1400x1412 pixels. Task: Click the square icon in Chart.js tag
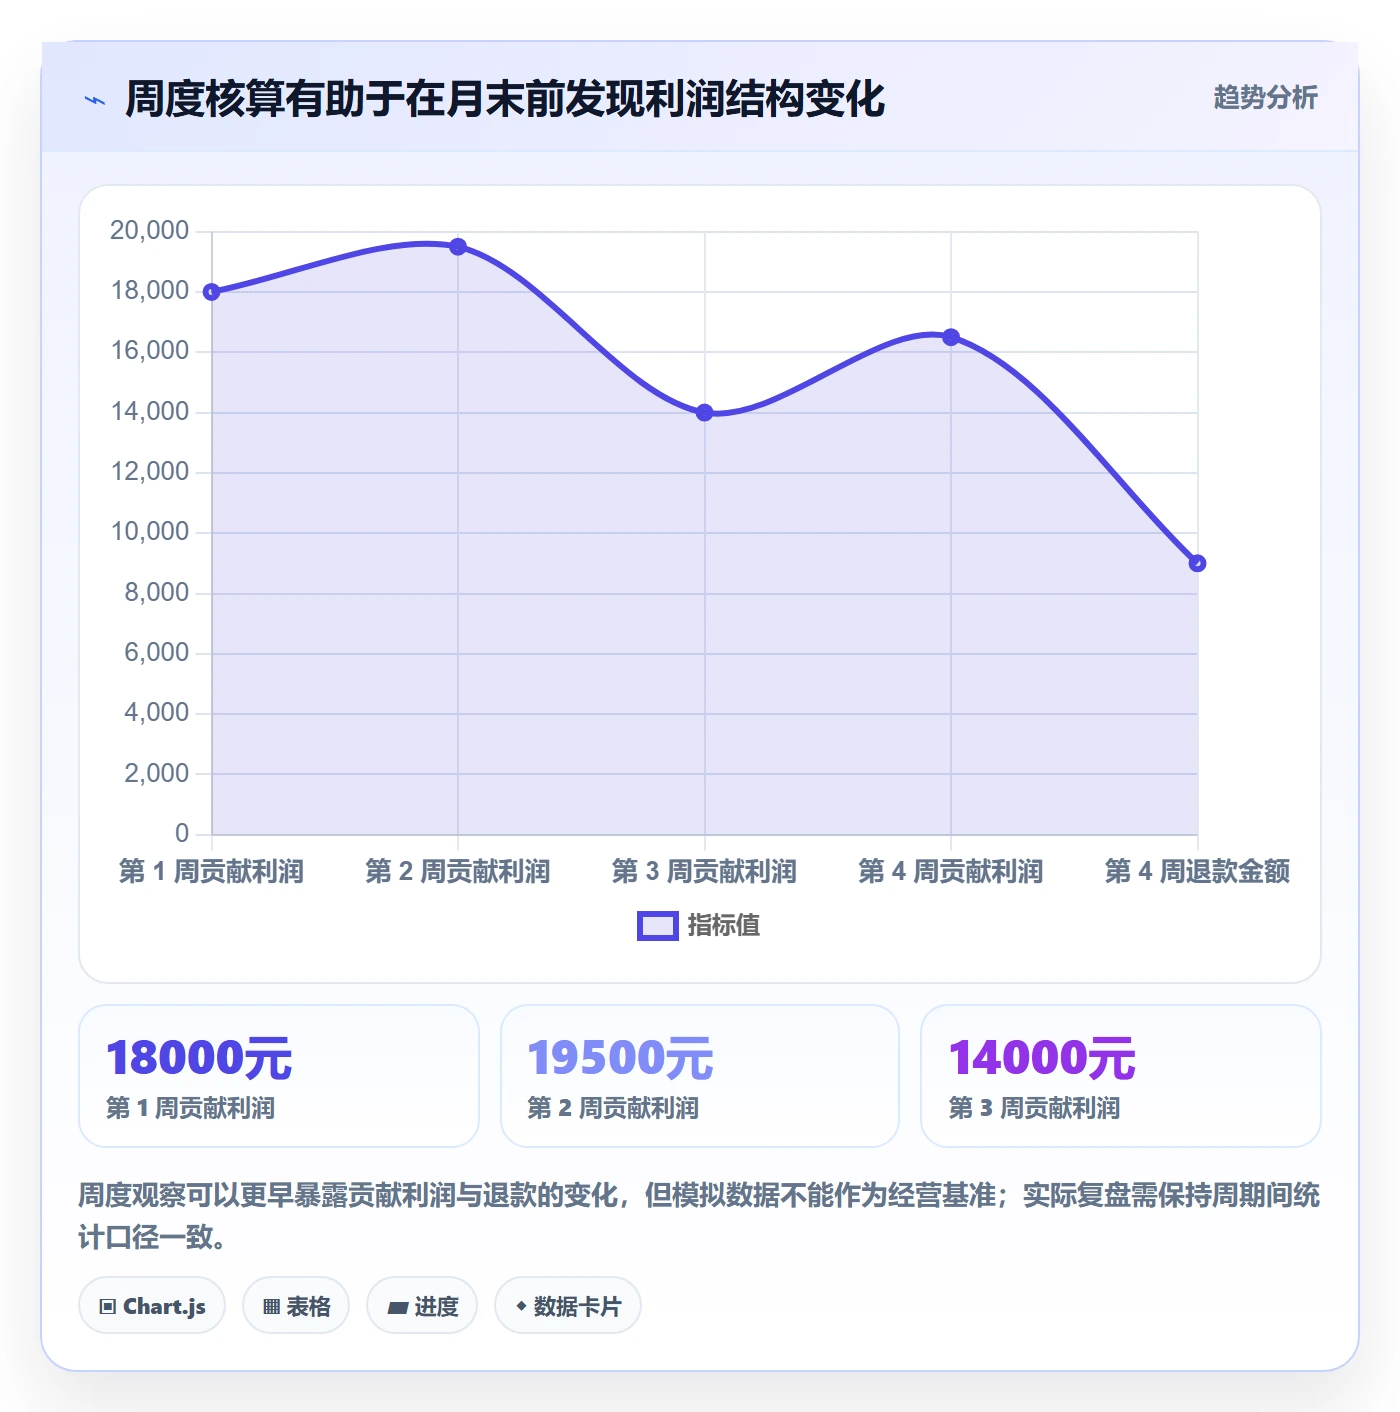click(x=108, y=1307)
